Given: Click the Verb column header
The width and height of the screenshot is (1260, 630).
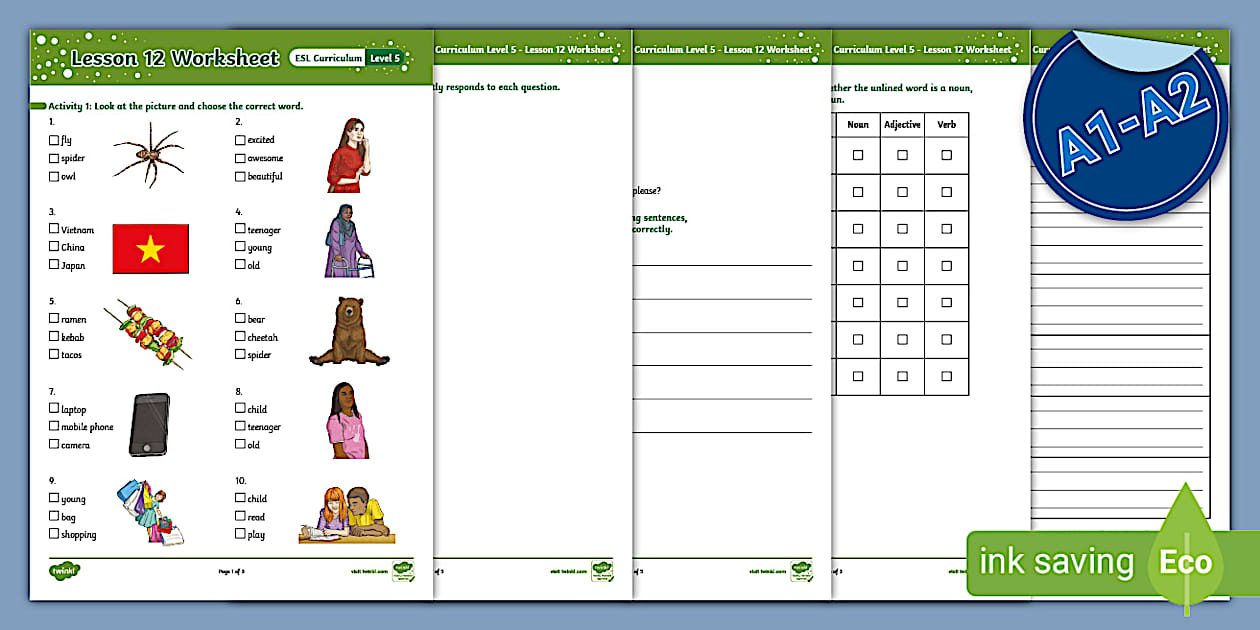Looking at the screenshot, I should pyautogui.click(x=946, y=124).
